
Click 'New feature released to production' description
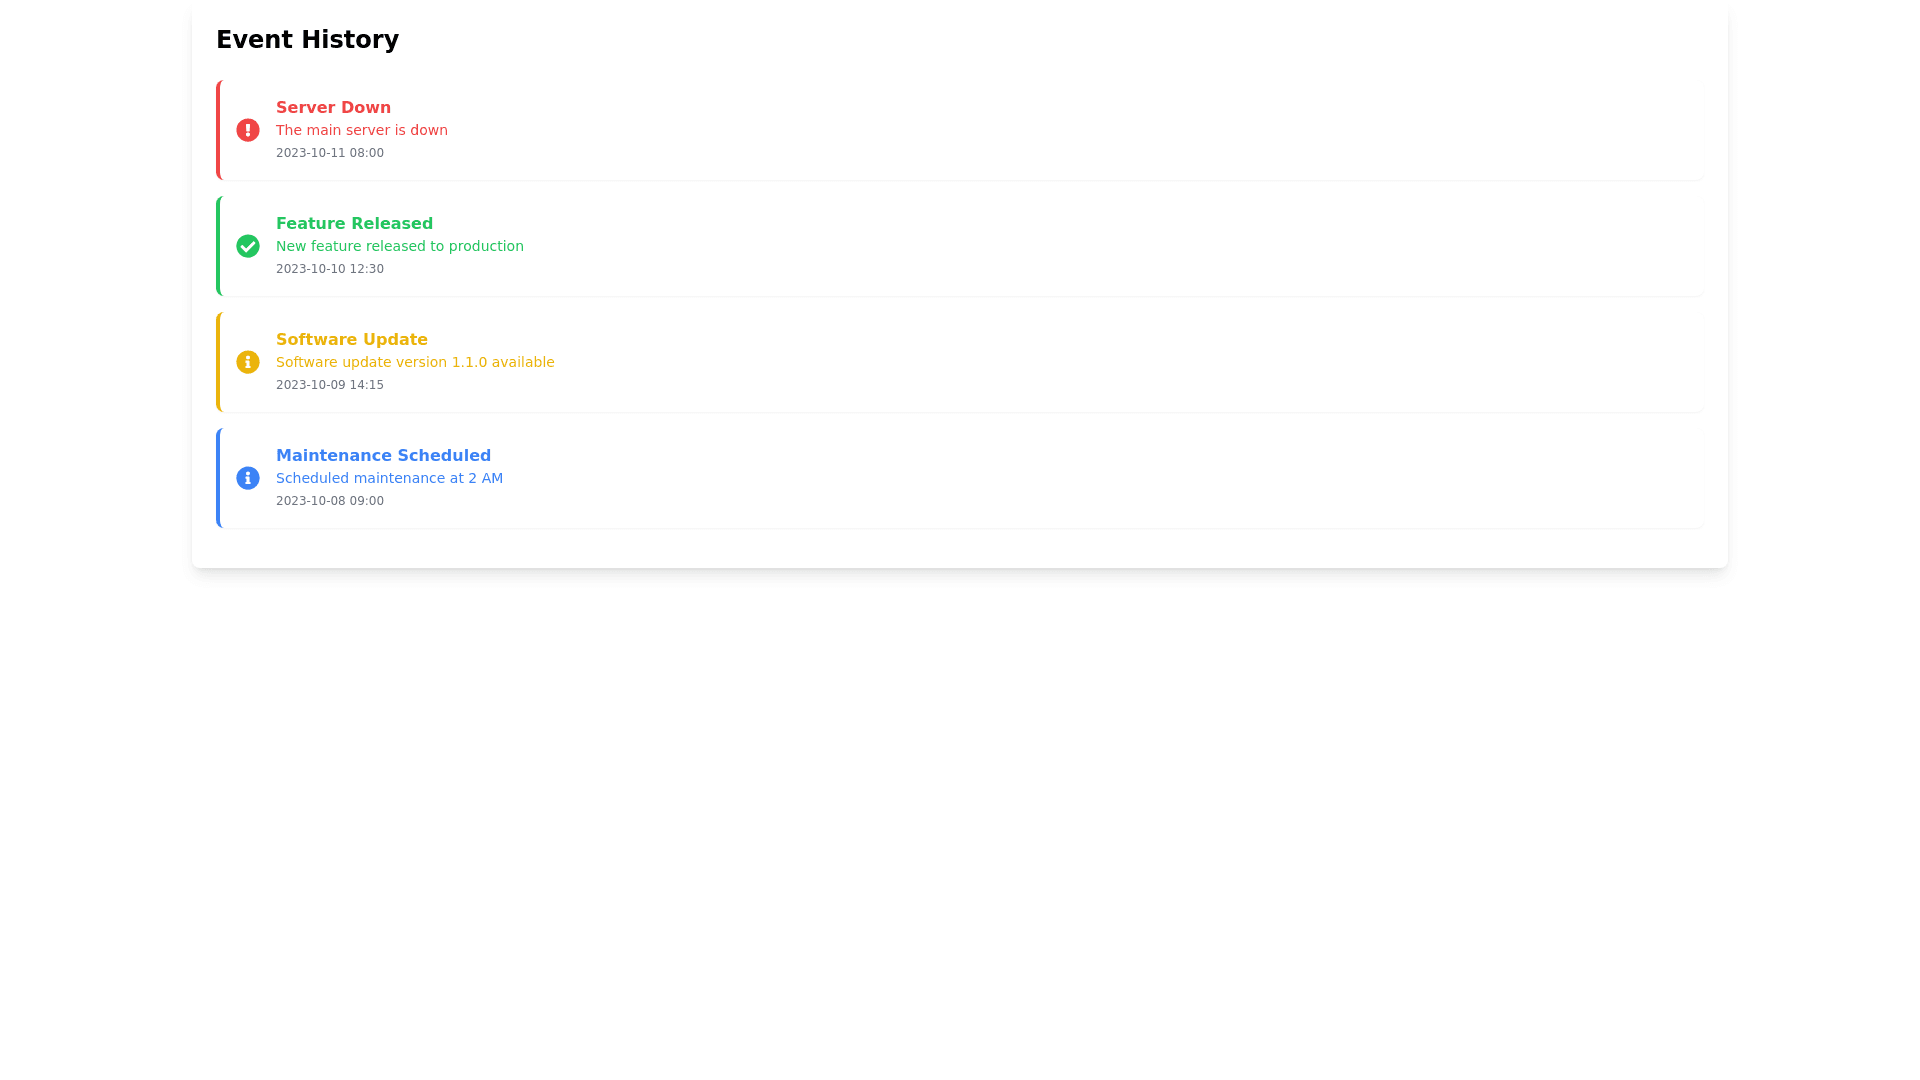(x=399, y=246)
